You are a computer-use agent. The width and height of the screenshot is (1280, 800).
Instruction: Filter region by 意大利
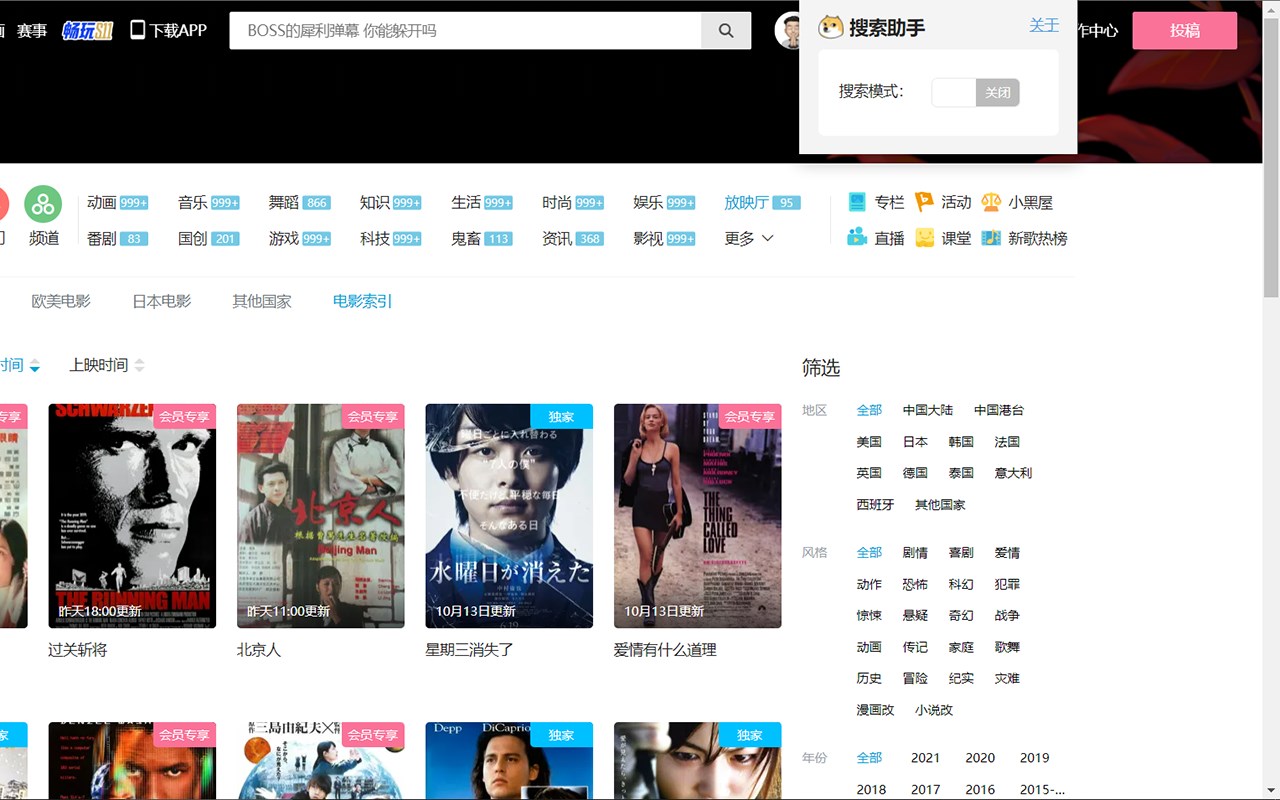coord(1013,473)
